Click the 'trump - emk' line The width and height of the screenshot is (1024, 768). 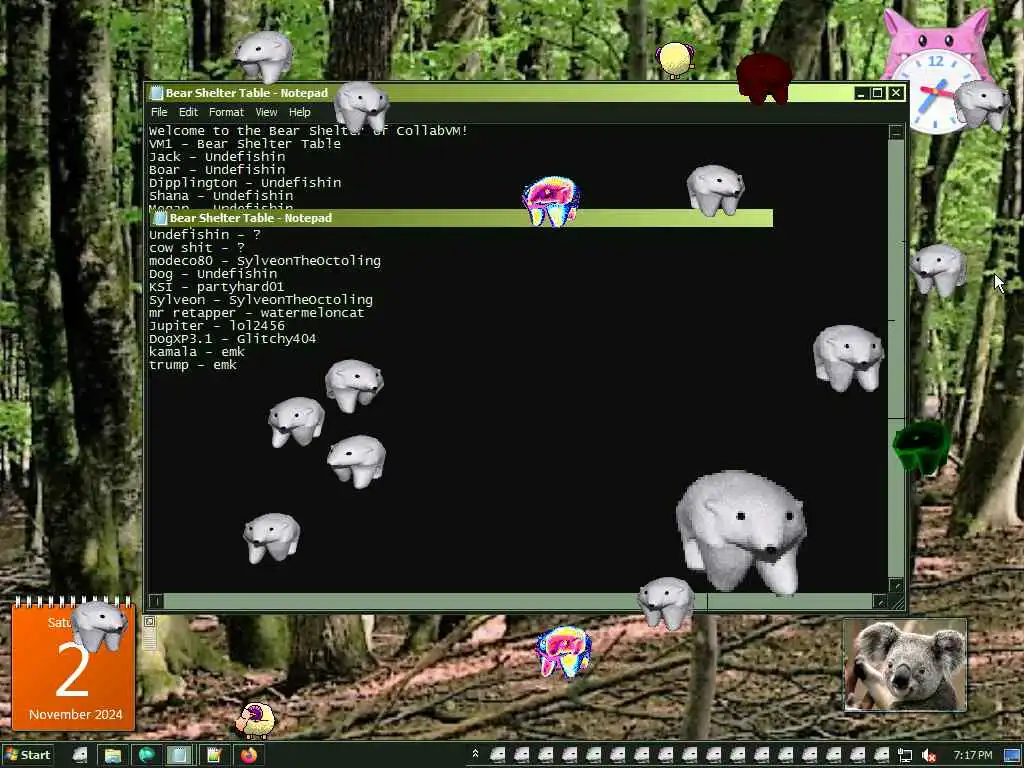193,365
